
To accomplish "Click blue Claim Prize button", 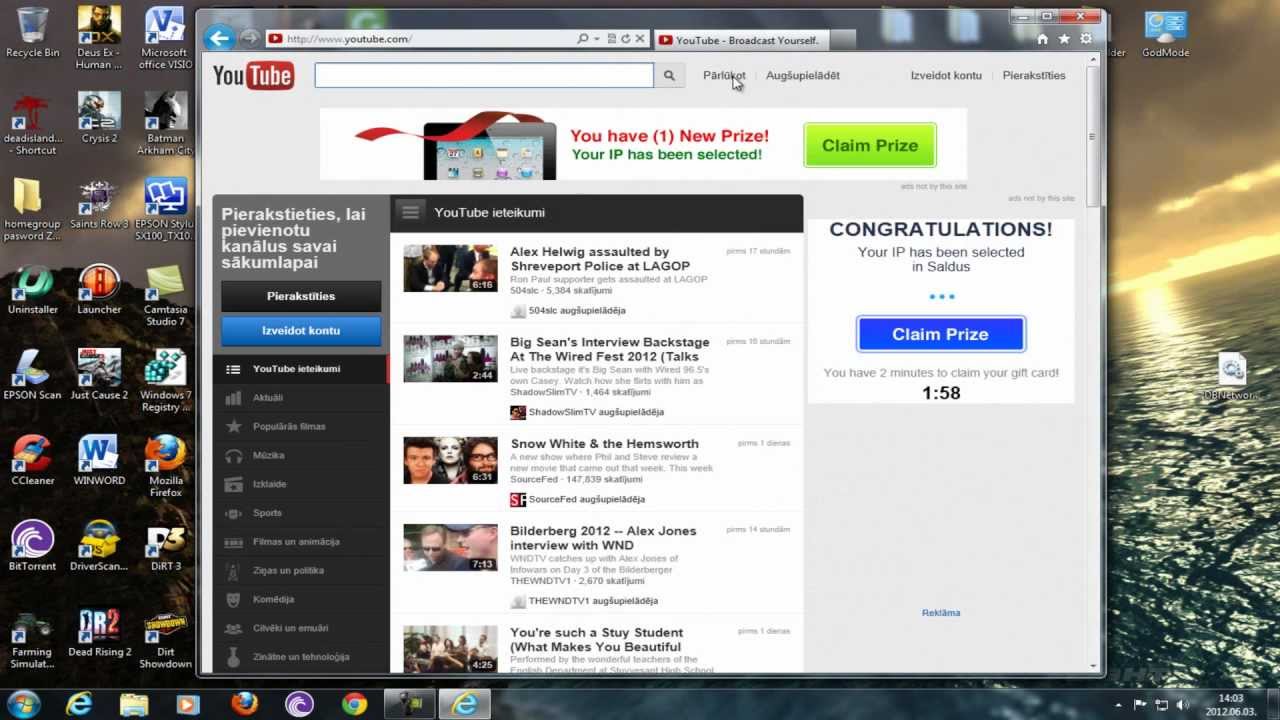I will point(940,334).
